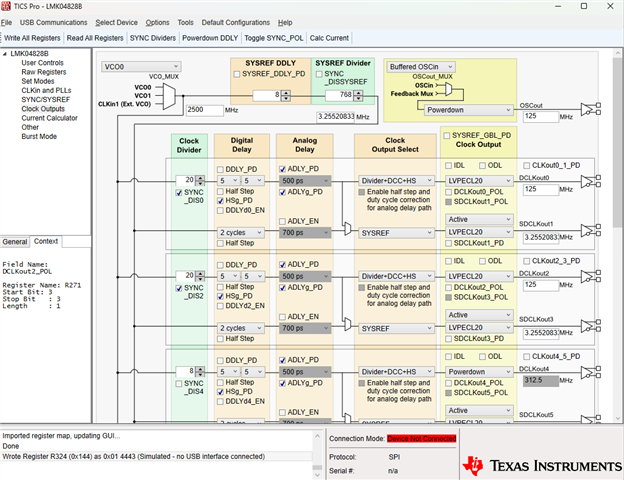Screen dimensions: 624x480
Task: Toggle the CLKout0_1_PD checkbox
Action: click(x=526, y=165)
